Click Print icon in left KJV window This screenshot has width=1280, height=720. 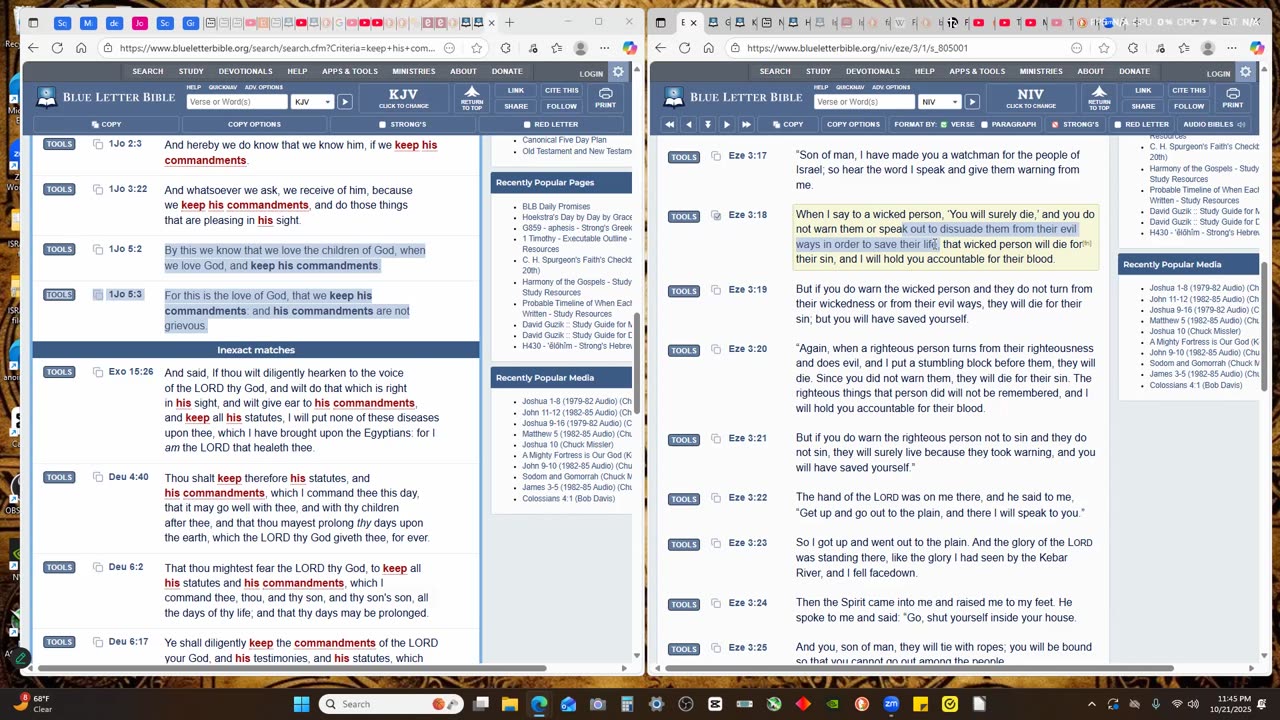tap(605, 97)
